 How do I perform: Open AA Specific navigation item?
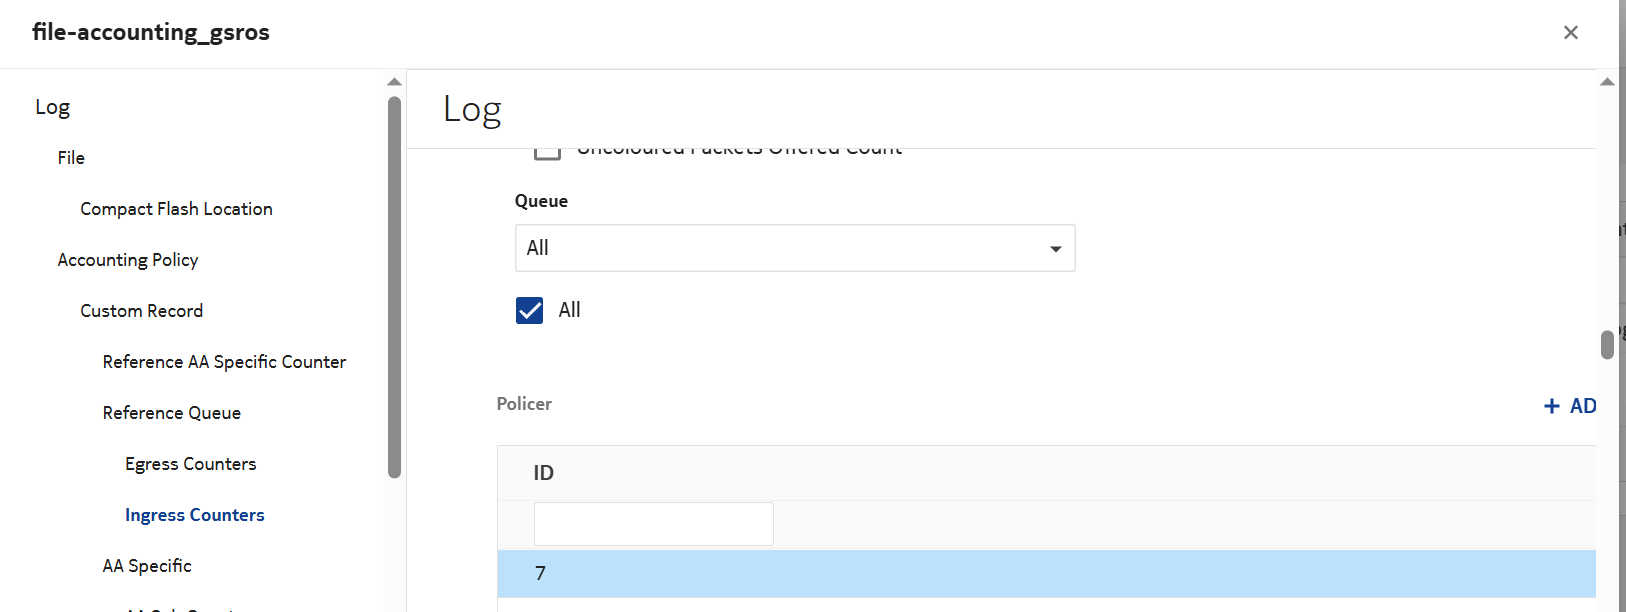click(147, 566)
